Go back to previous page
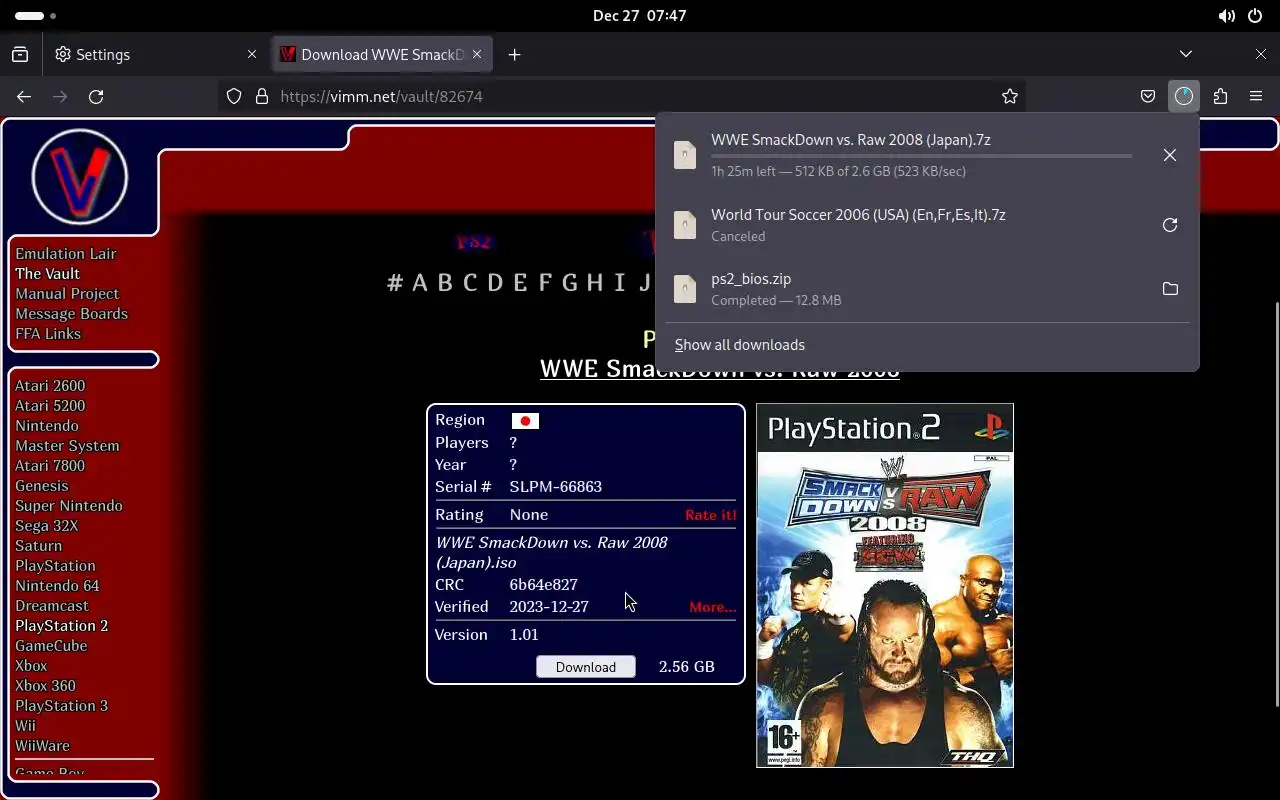The image size is (1280, 800). click(x=24, y=96)
